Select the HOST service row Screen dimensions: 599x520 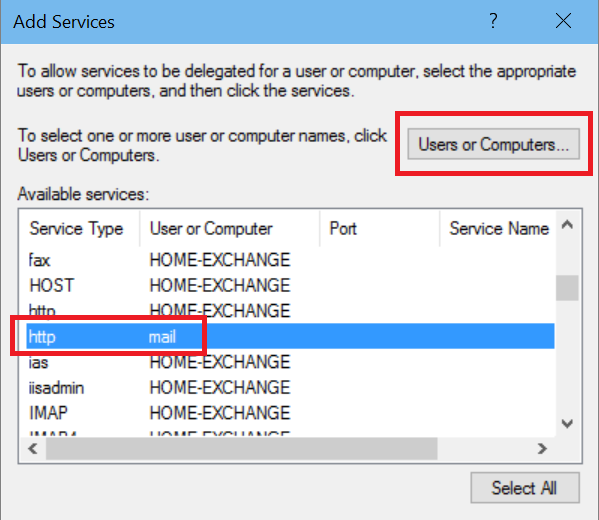(x=290, y=286)
